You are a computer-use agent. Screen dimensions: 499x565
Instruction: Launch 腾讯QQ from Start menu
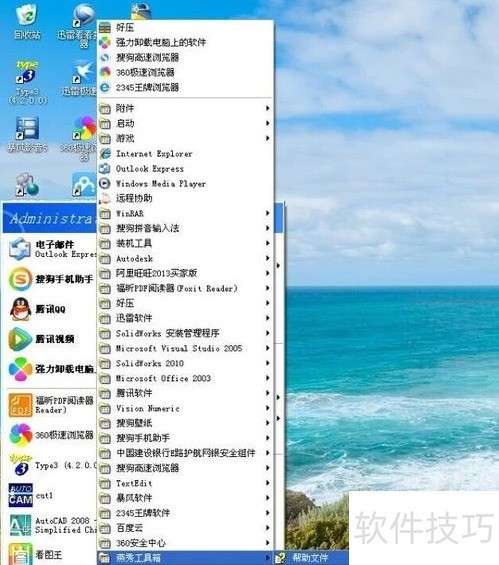tap(52, 309)
